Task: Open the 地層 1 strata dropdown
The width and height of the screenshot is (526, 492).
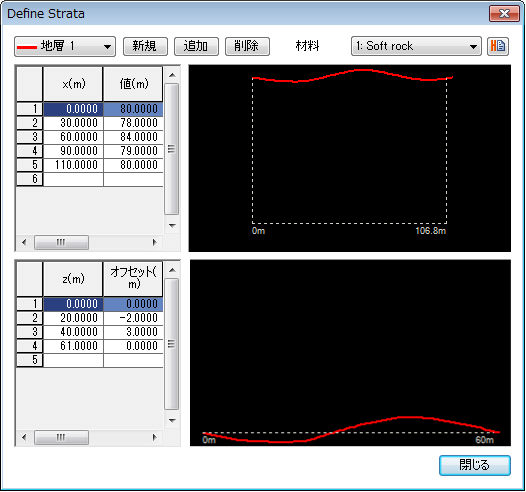Action: pos(65,46)
